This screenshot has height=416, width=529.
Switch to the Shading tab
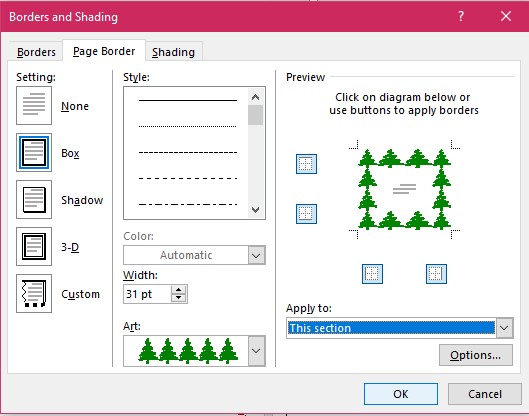[173, 52]
